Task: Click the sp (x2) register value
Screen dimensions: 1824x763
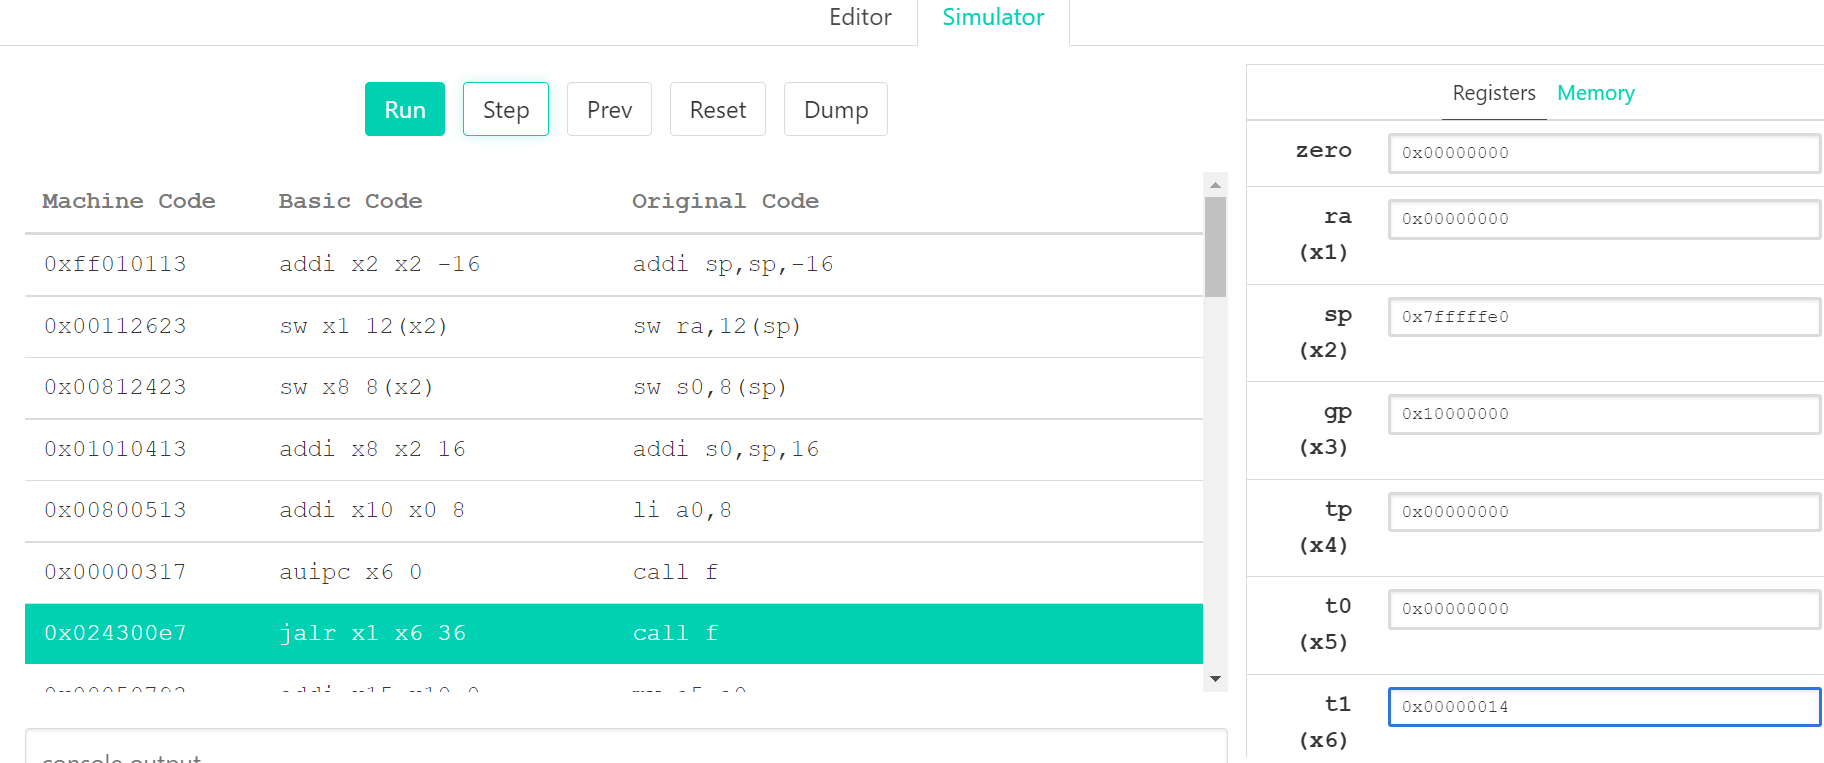Action: [x=1603, y=317]
